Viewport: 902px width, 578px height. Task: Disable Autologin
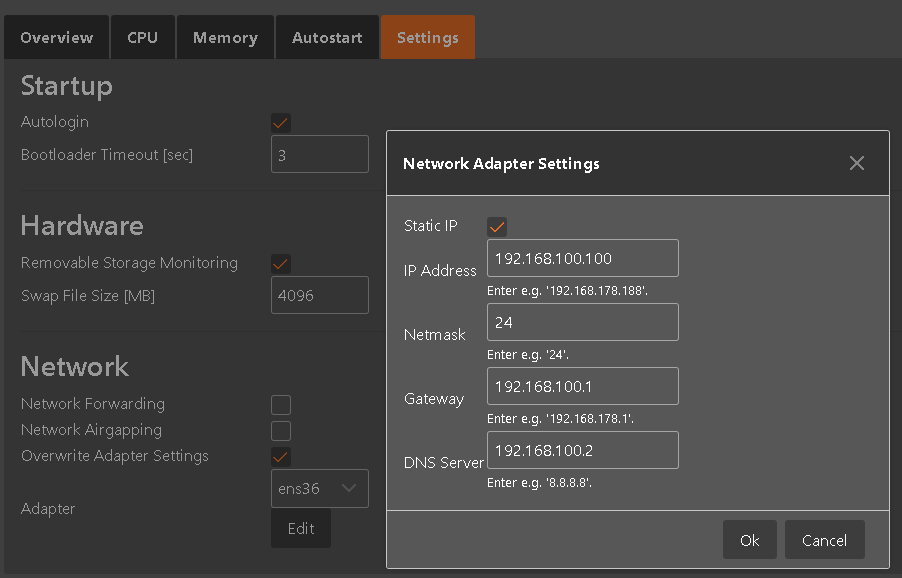[x=280, y=122]
